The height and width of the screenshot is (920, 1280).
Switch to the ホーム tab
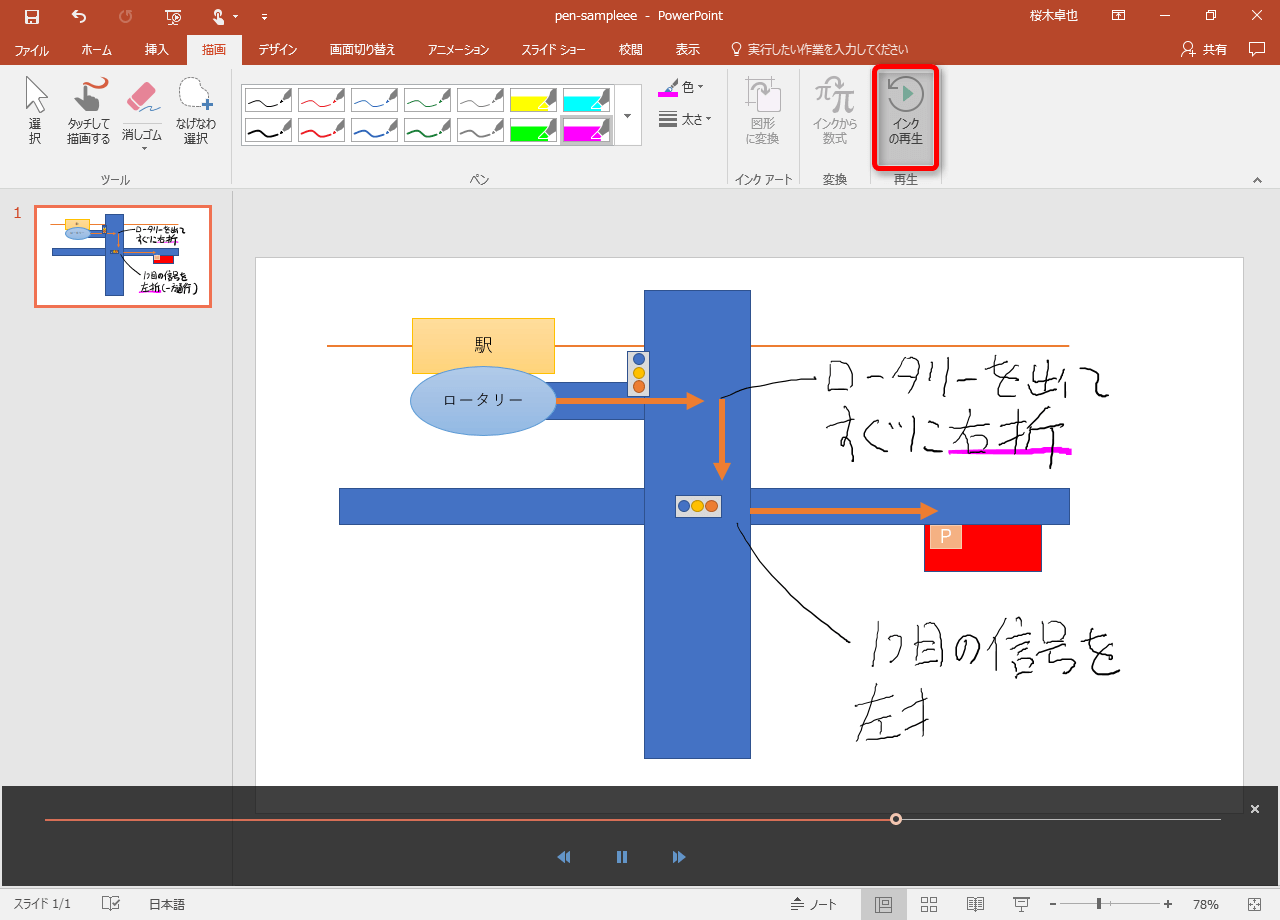coord(97,49)
